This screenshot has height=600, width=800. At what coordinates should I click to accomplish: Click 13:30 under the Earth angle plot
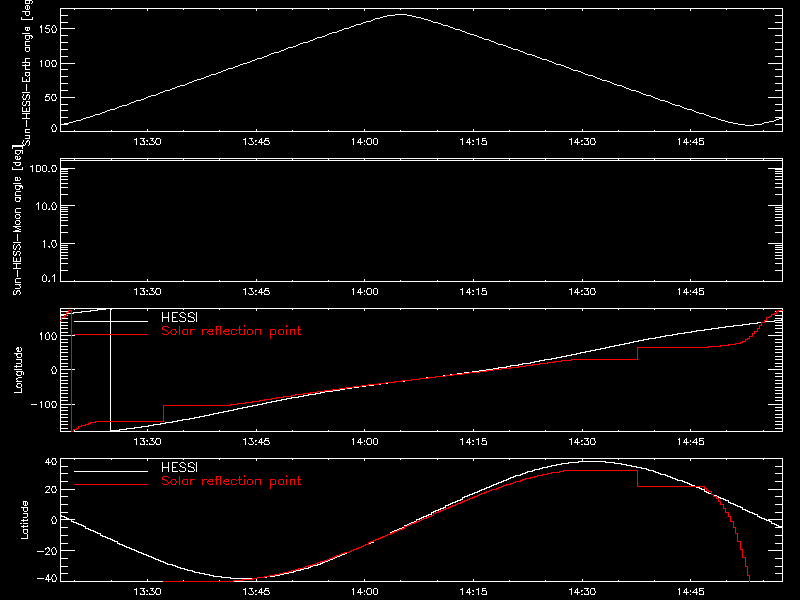pos(147,141)
